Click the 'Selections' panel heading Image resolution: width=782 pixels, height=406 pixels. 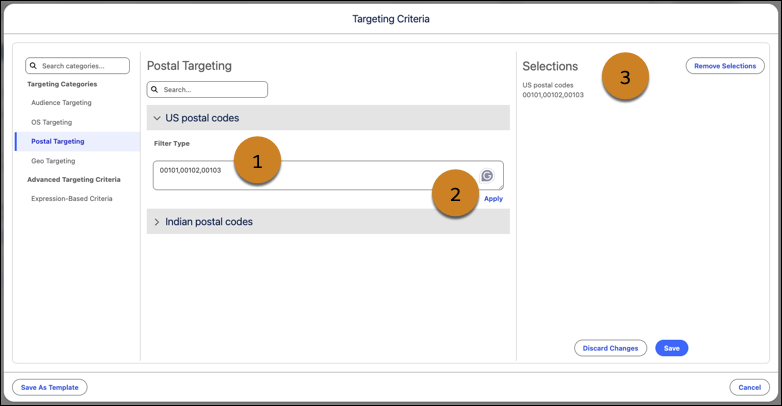point(550,66)
